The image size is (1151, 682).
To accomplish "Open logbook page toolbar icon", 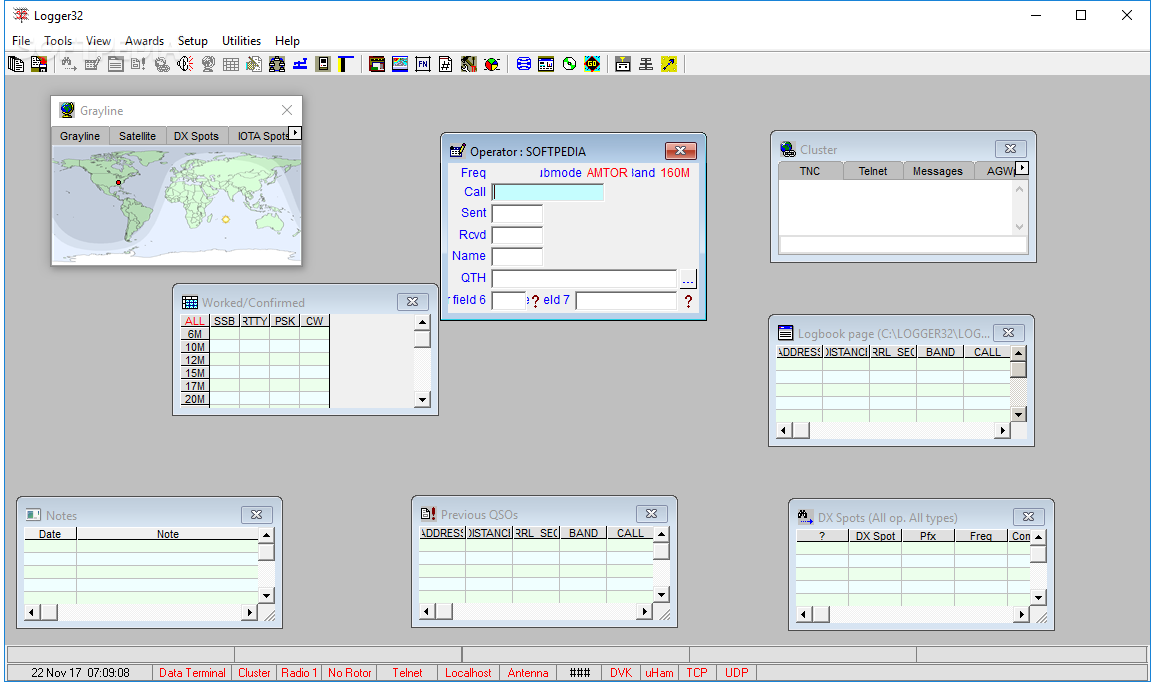I will (115, 64).
